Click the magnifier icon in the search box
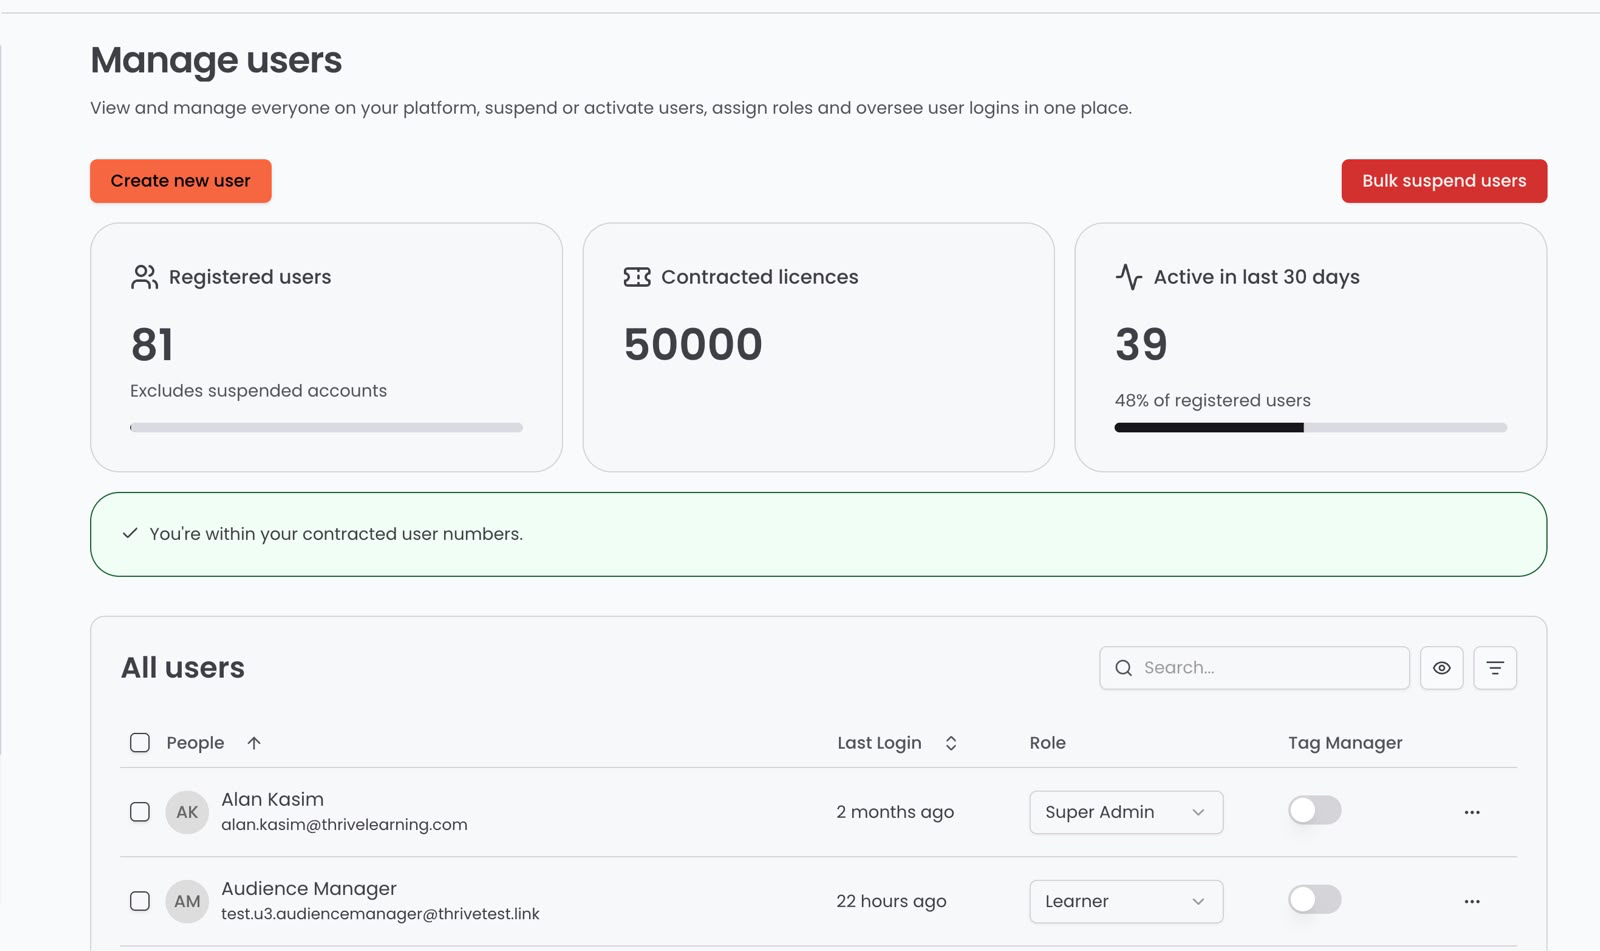Viewport: 1600px width, 951px height. click(1124, 668)
